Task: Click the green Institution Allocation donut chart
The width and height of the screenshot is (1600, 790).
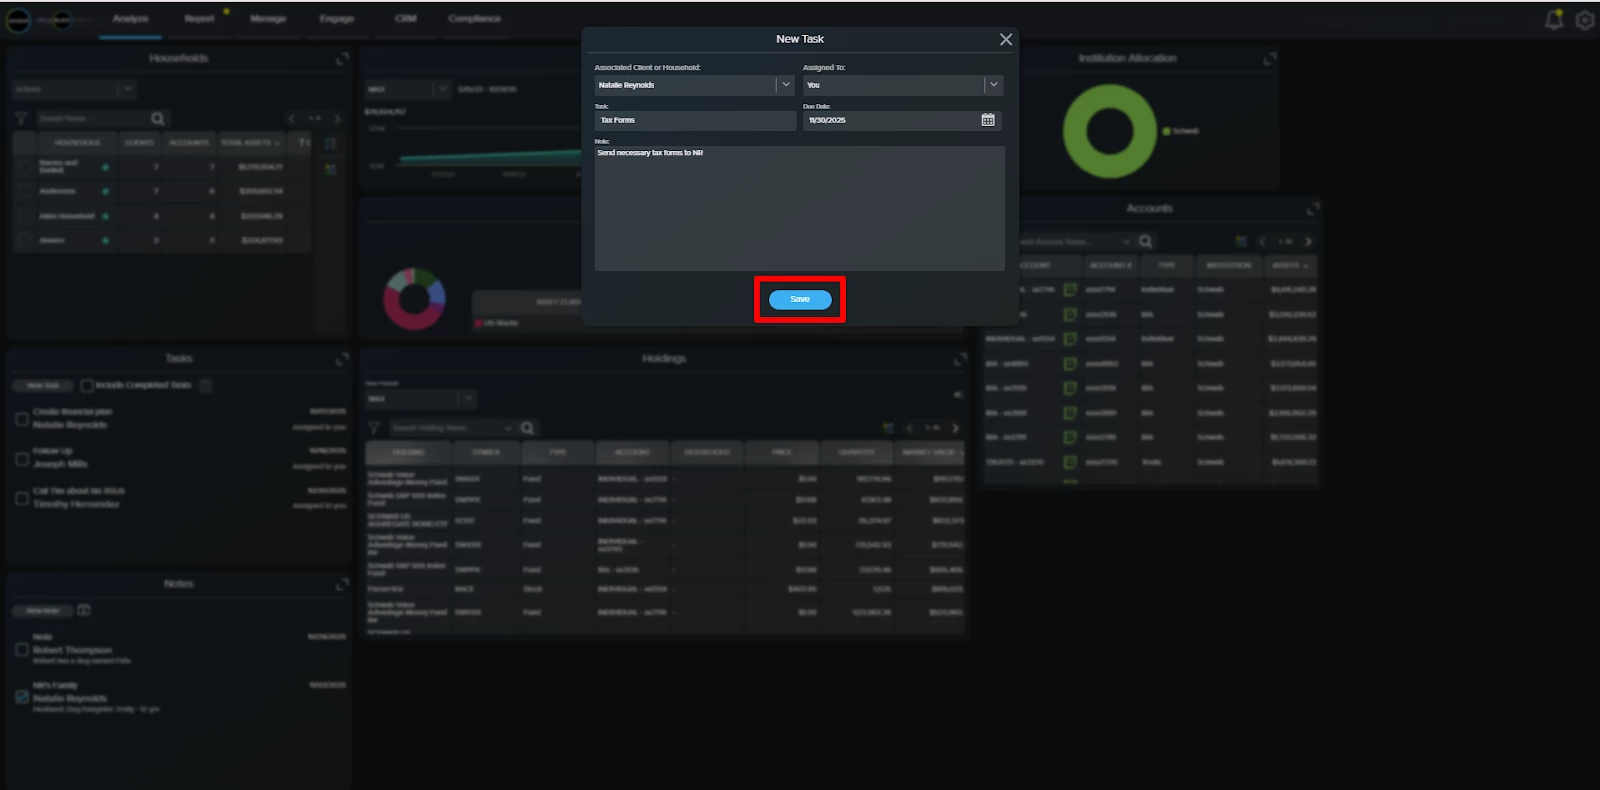Action: coord(1109,131)
